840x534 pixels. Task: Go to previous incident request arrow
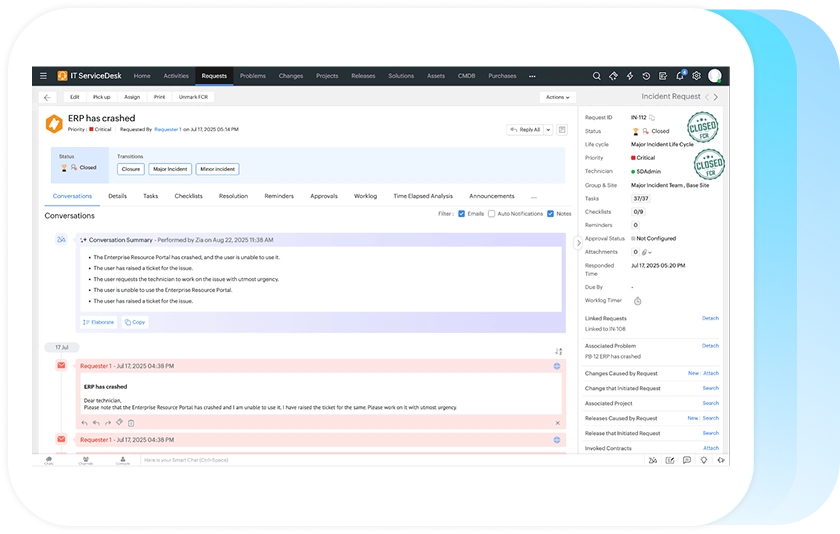coord(707,97)
